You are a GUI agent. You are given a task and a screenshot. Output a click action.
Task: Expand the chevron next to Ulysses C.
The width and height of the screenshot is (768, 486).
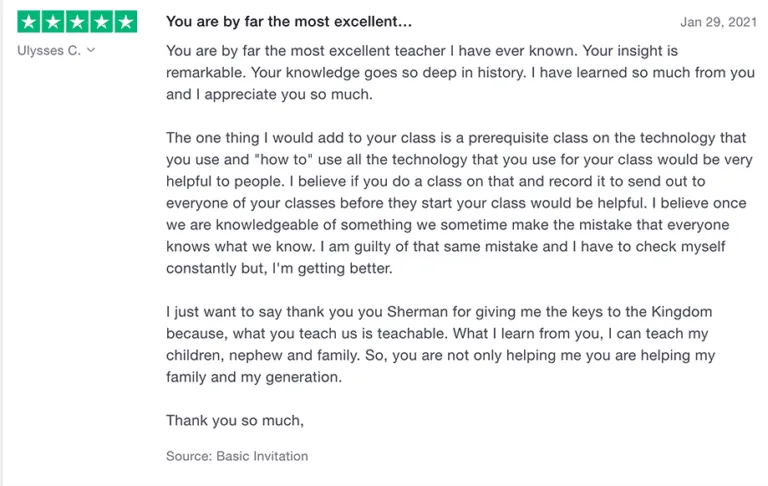coord(91,50)
